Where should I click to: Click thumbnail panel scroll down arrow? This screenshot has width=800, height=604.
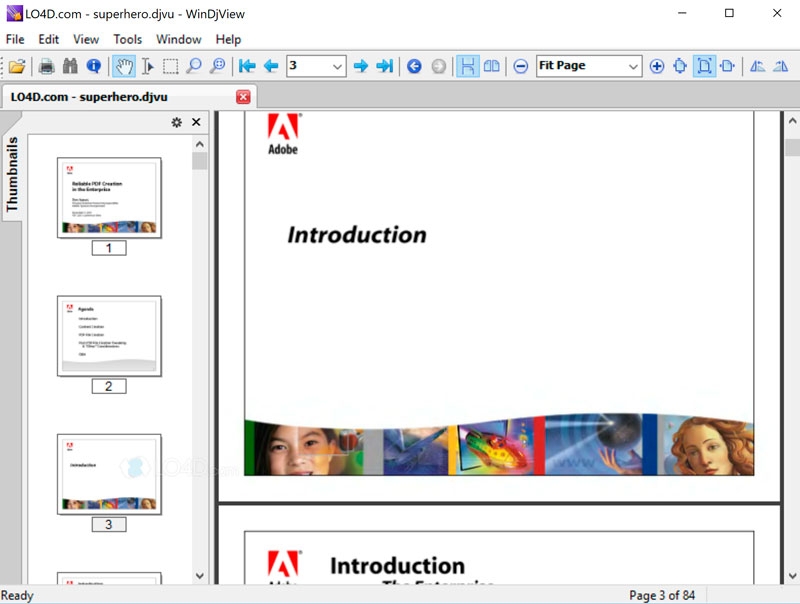200,576
